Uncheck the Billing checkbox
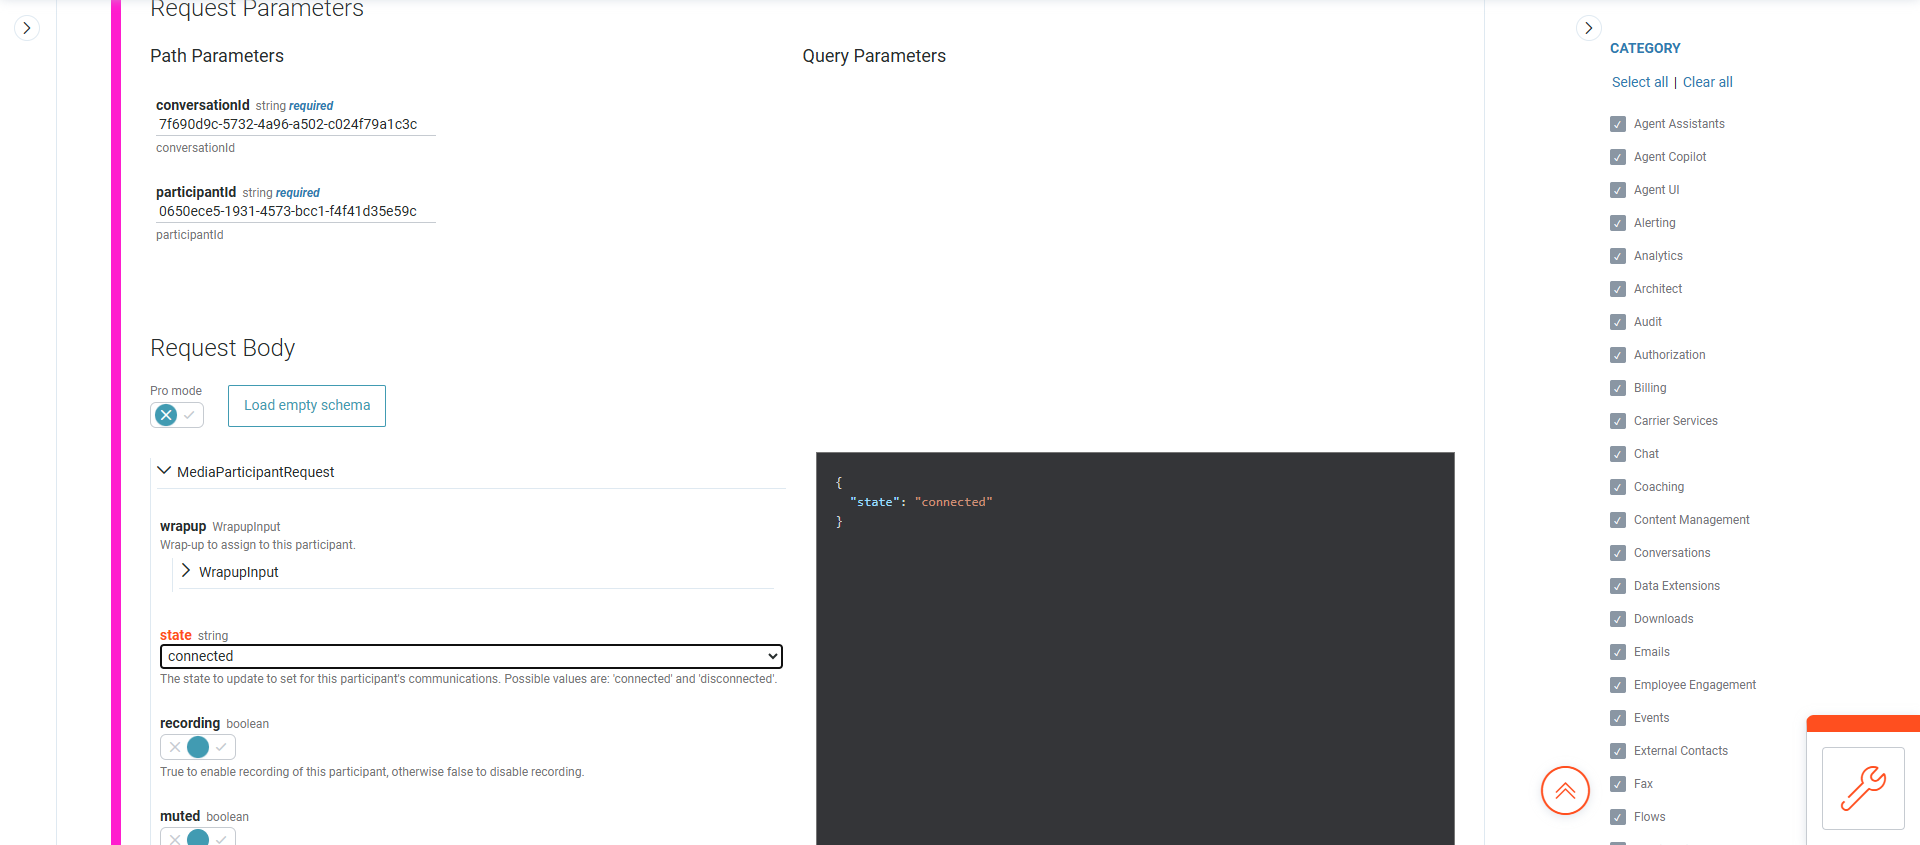This screenshot has width=1920, height=845. pos(1618,388)
